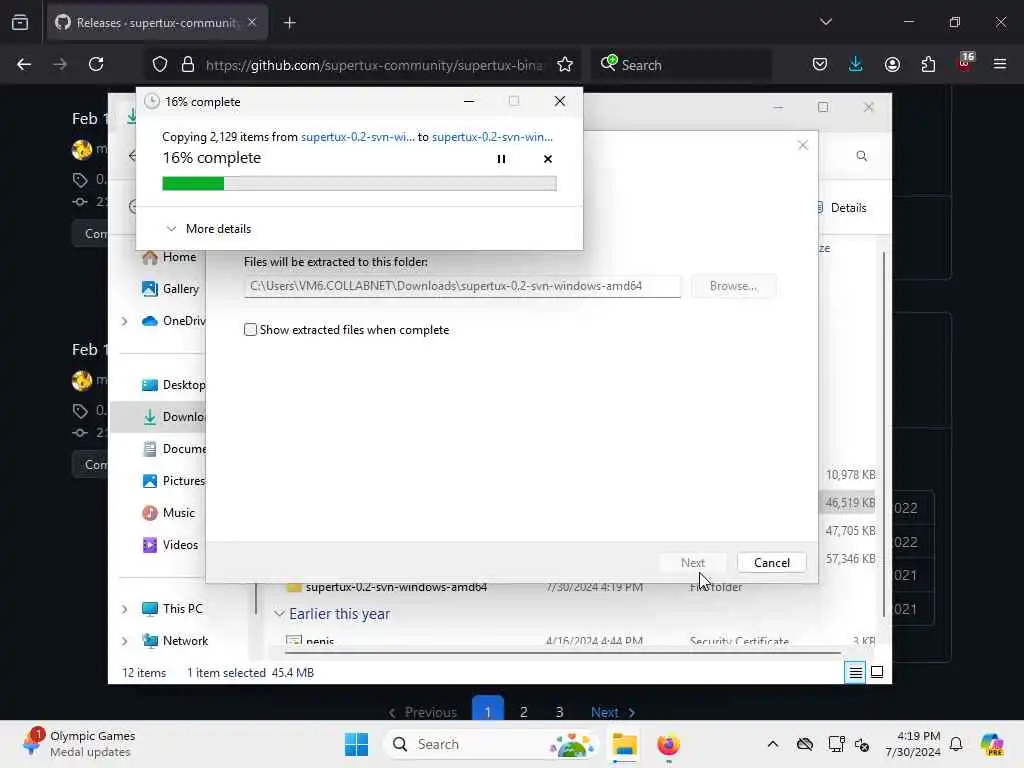Click Next page link on GitHub
This screenshot has width=1024, height=768.
tap(613, 712)
